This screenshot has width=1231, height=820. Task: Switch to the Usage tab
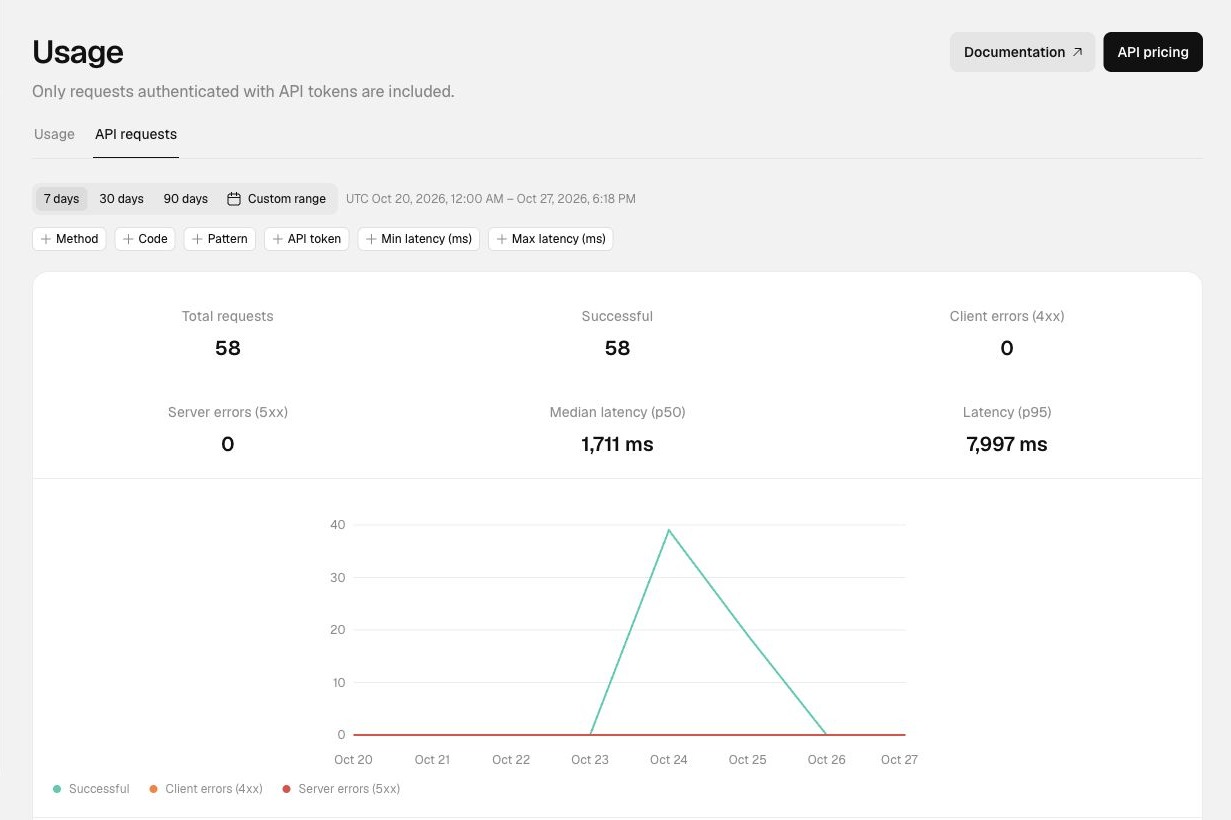[x=54, y=134]
